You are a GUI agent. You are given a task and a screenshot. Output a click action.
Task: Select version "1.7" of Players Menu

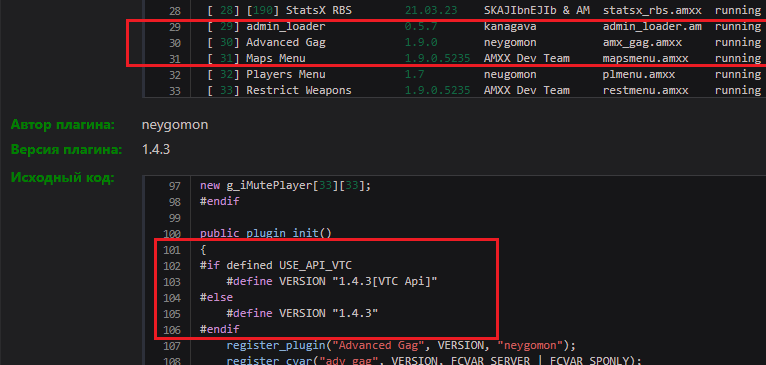tap(414, 75)
